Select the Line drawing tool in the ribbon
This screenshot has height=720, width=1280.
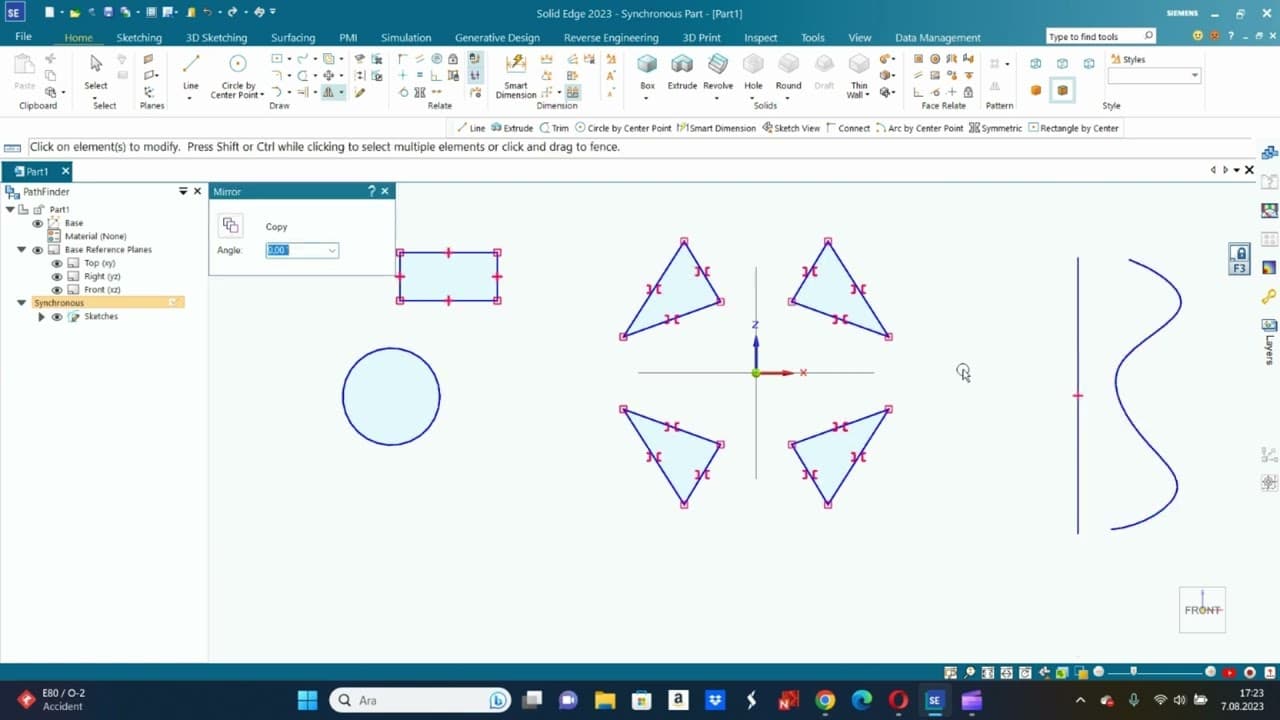[190, 73]
